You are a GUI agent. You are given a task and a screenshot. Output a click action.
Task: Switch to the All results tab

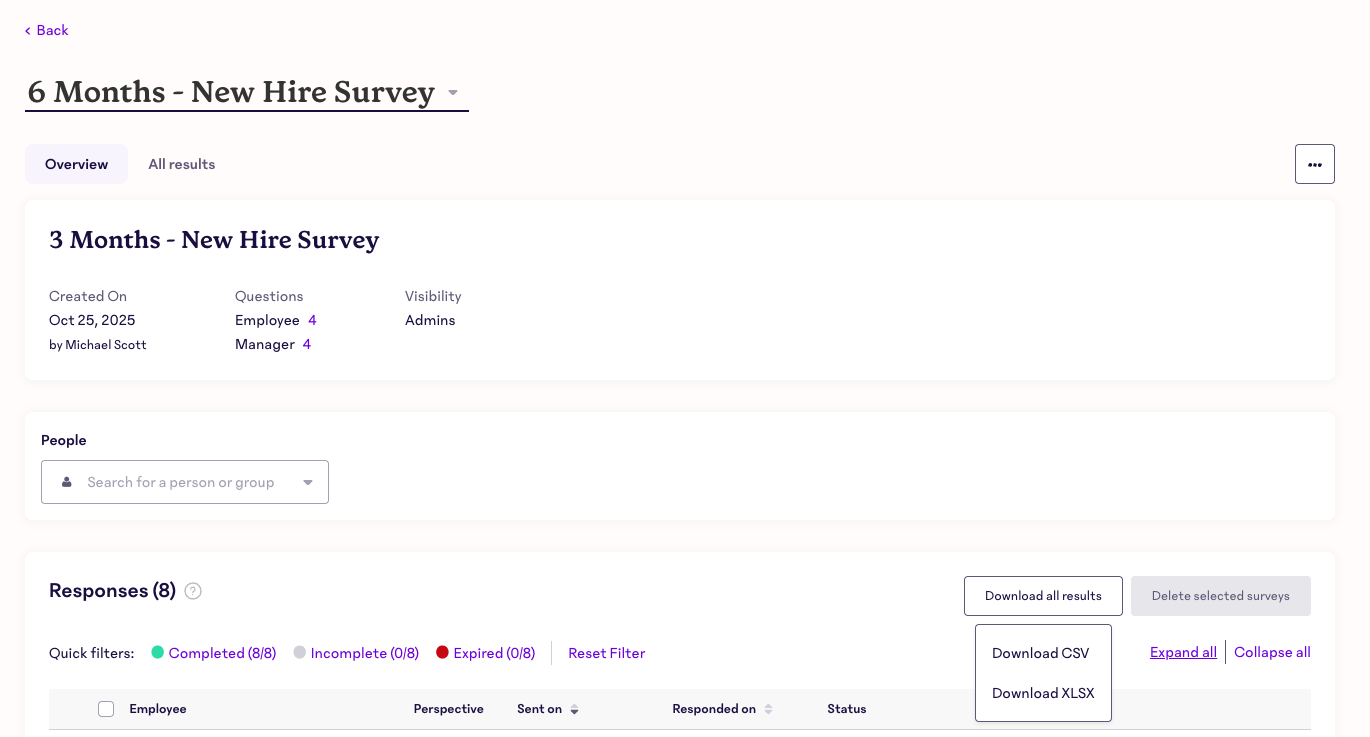coord(181,164)
